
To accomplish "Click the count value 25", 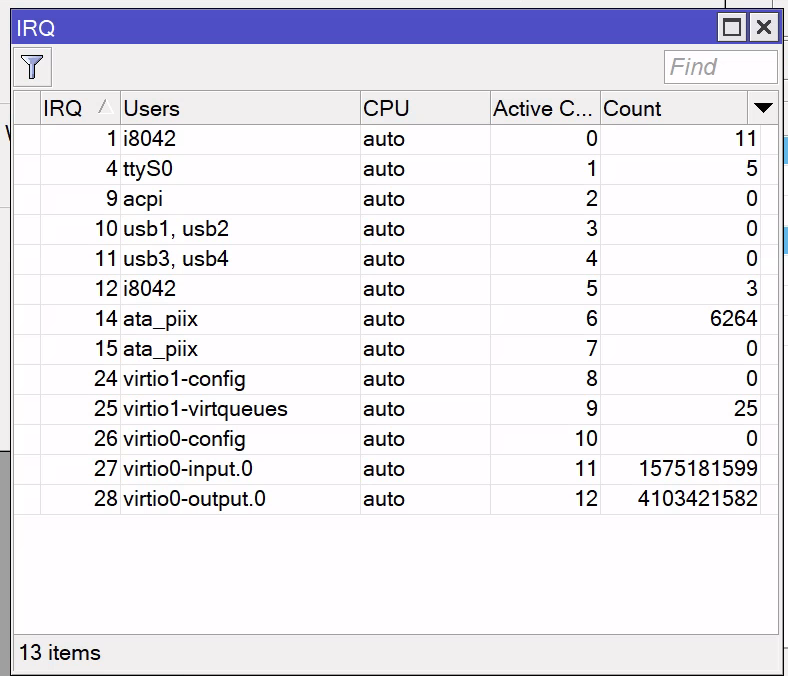I will click(x=745, y=409).
